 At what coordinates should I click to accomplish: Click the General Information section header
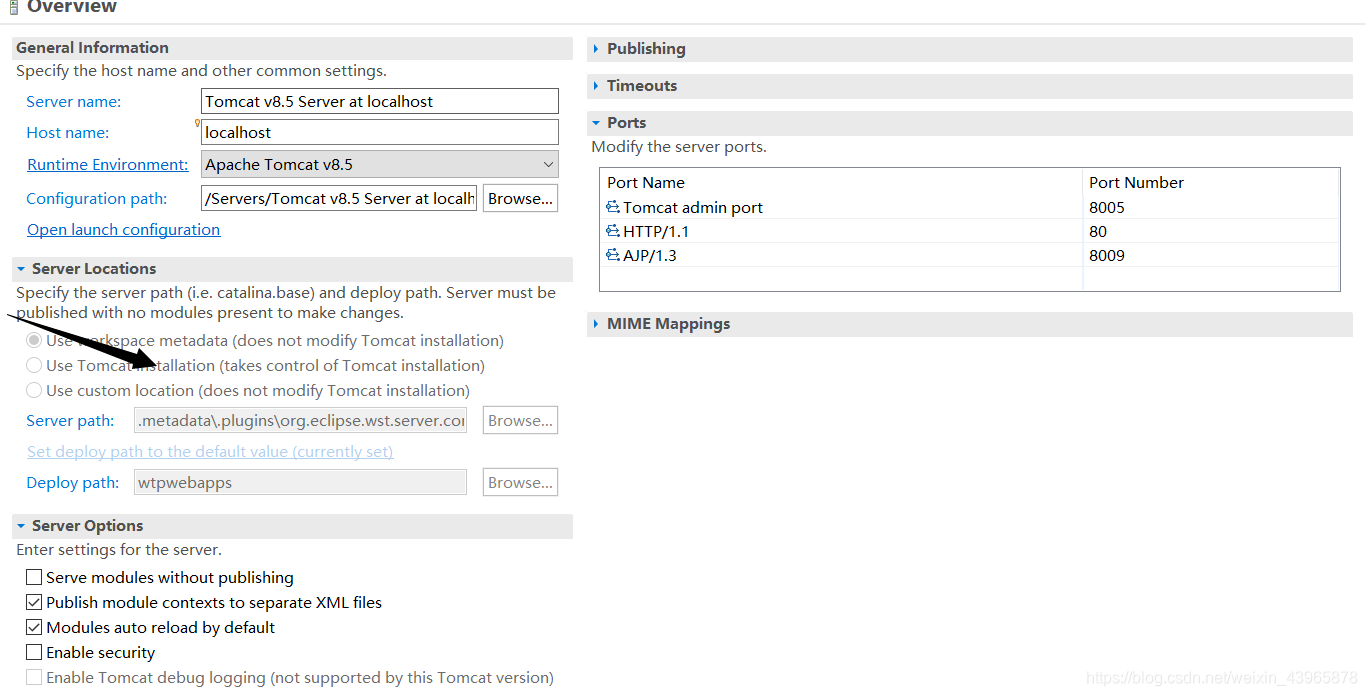(292, 47)
